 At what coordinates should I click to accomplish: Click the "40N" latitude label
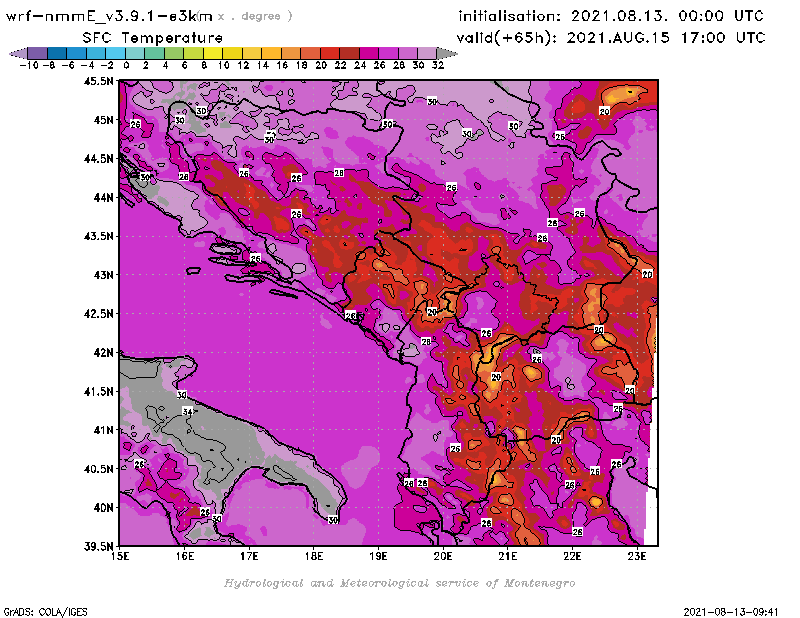click(x=104, y=508)
